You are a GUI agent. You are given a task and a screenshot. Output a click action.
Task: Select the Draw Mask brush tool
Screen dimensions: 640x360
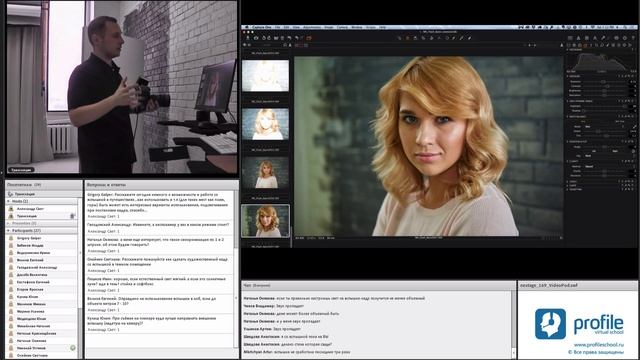(x=454, y=38)
